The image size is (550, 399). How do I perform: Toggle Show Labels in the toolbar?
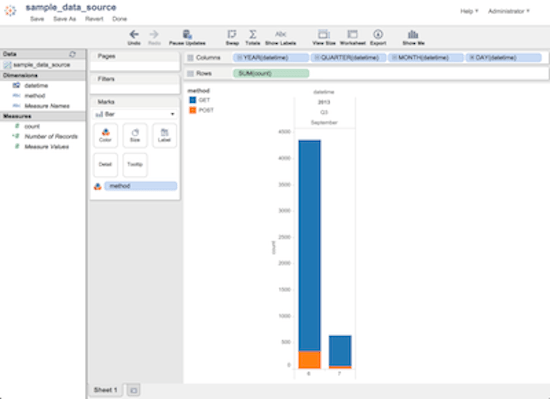280,34
